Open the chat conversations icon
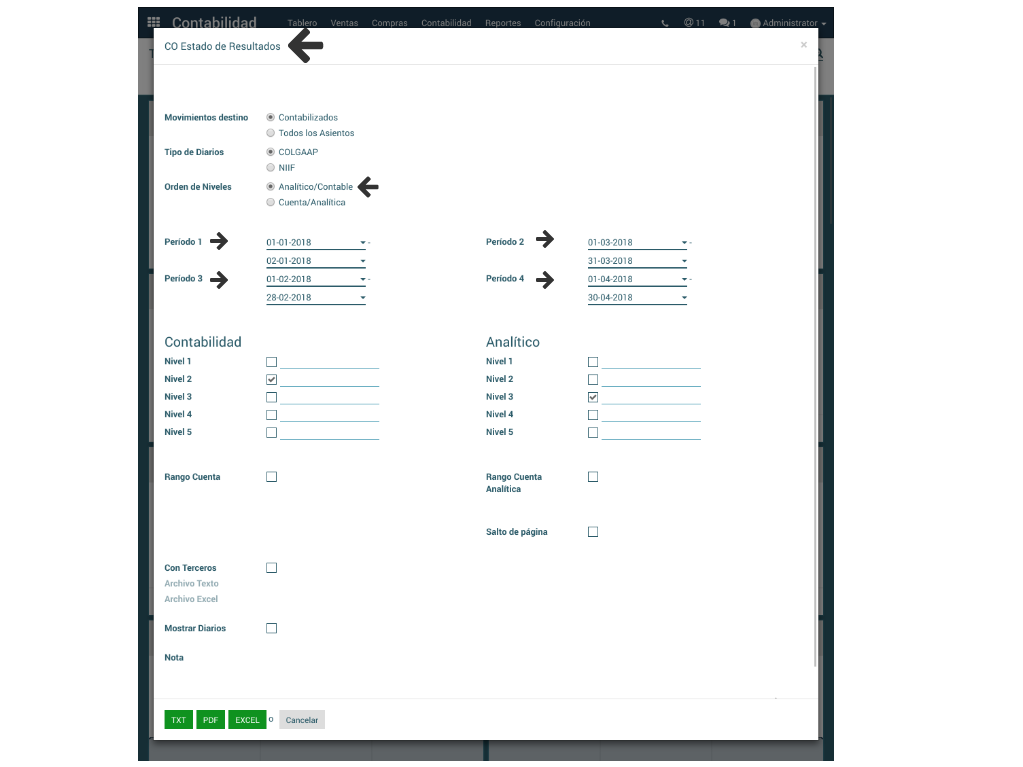 pos(727,23)
